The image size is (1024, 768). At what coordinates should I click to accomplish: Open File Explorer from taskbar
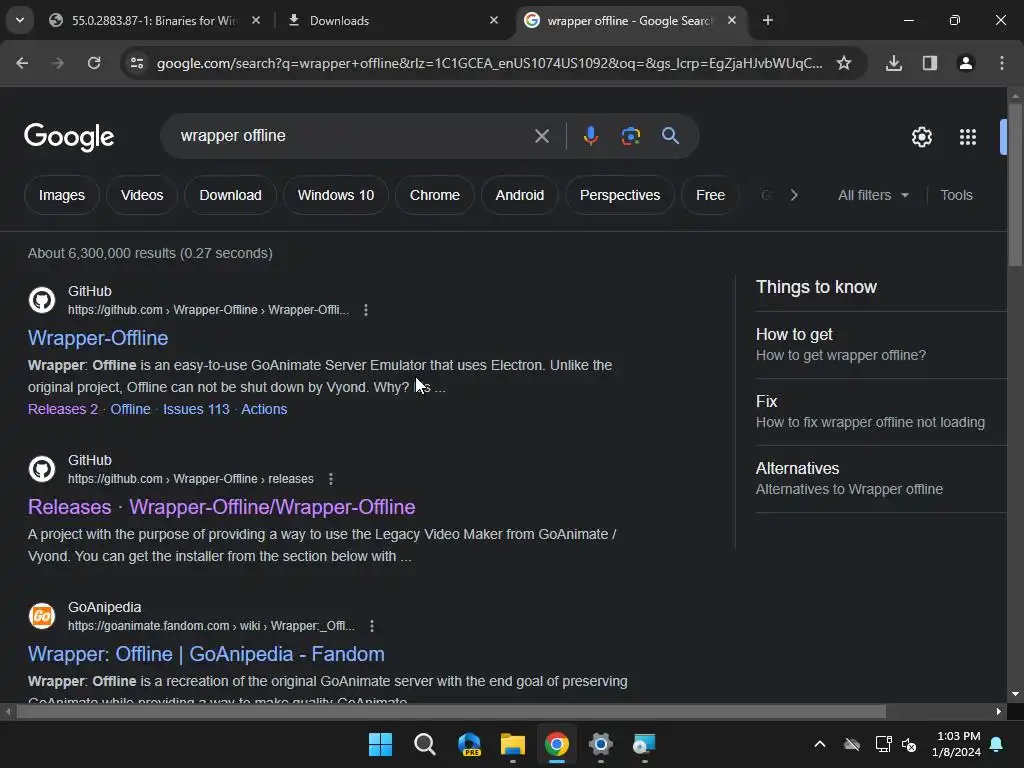(513, 744)
